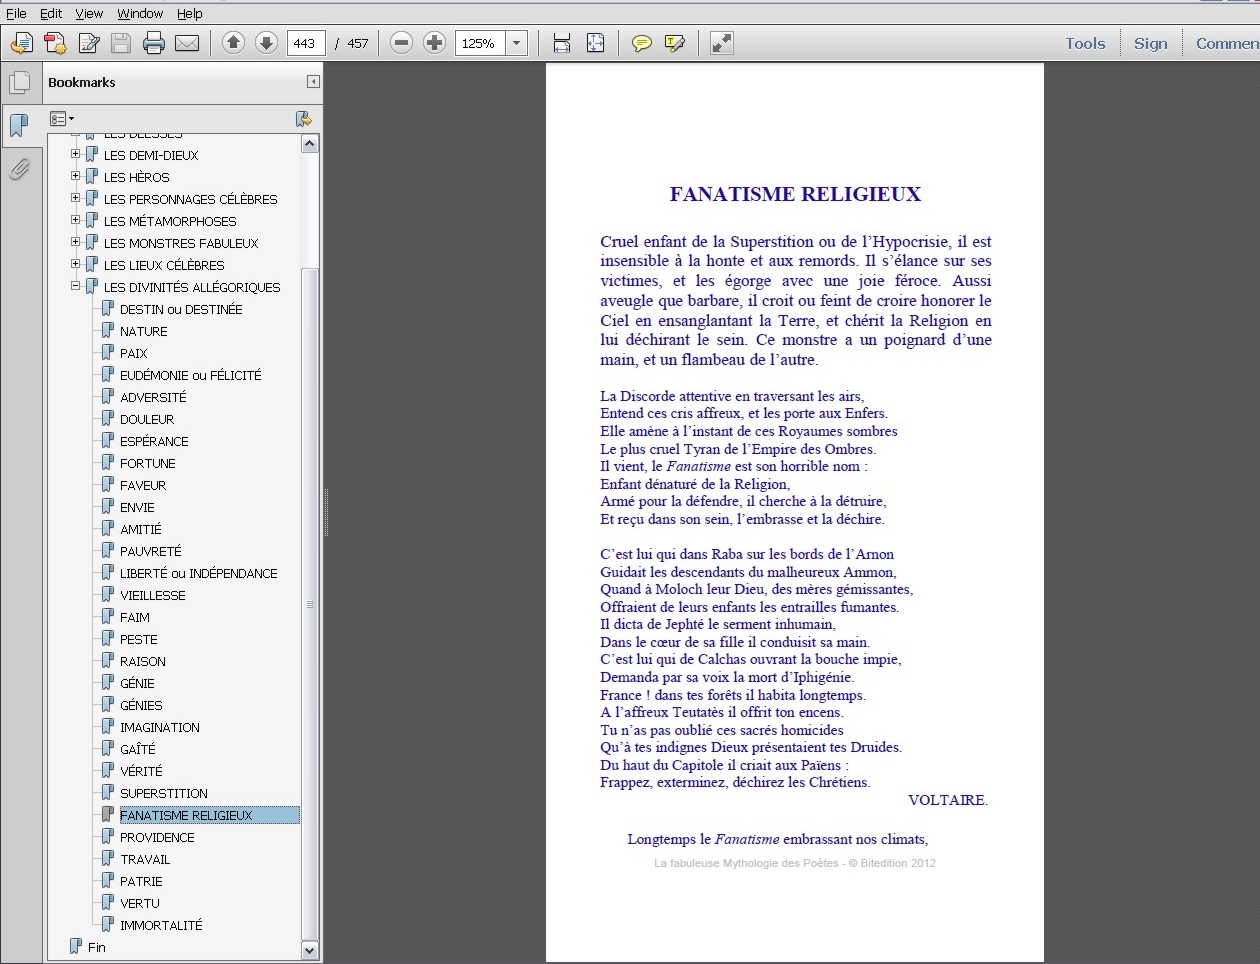The image size is (1260, 964).
Task: Select the highlight text tool
Action: click(x=675, y=43)
